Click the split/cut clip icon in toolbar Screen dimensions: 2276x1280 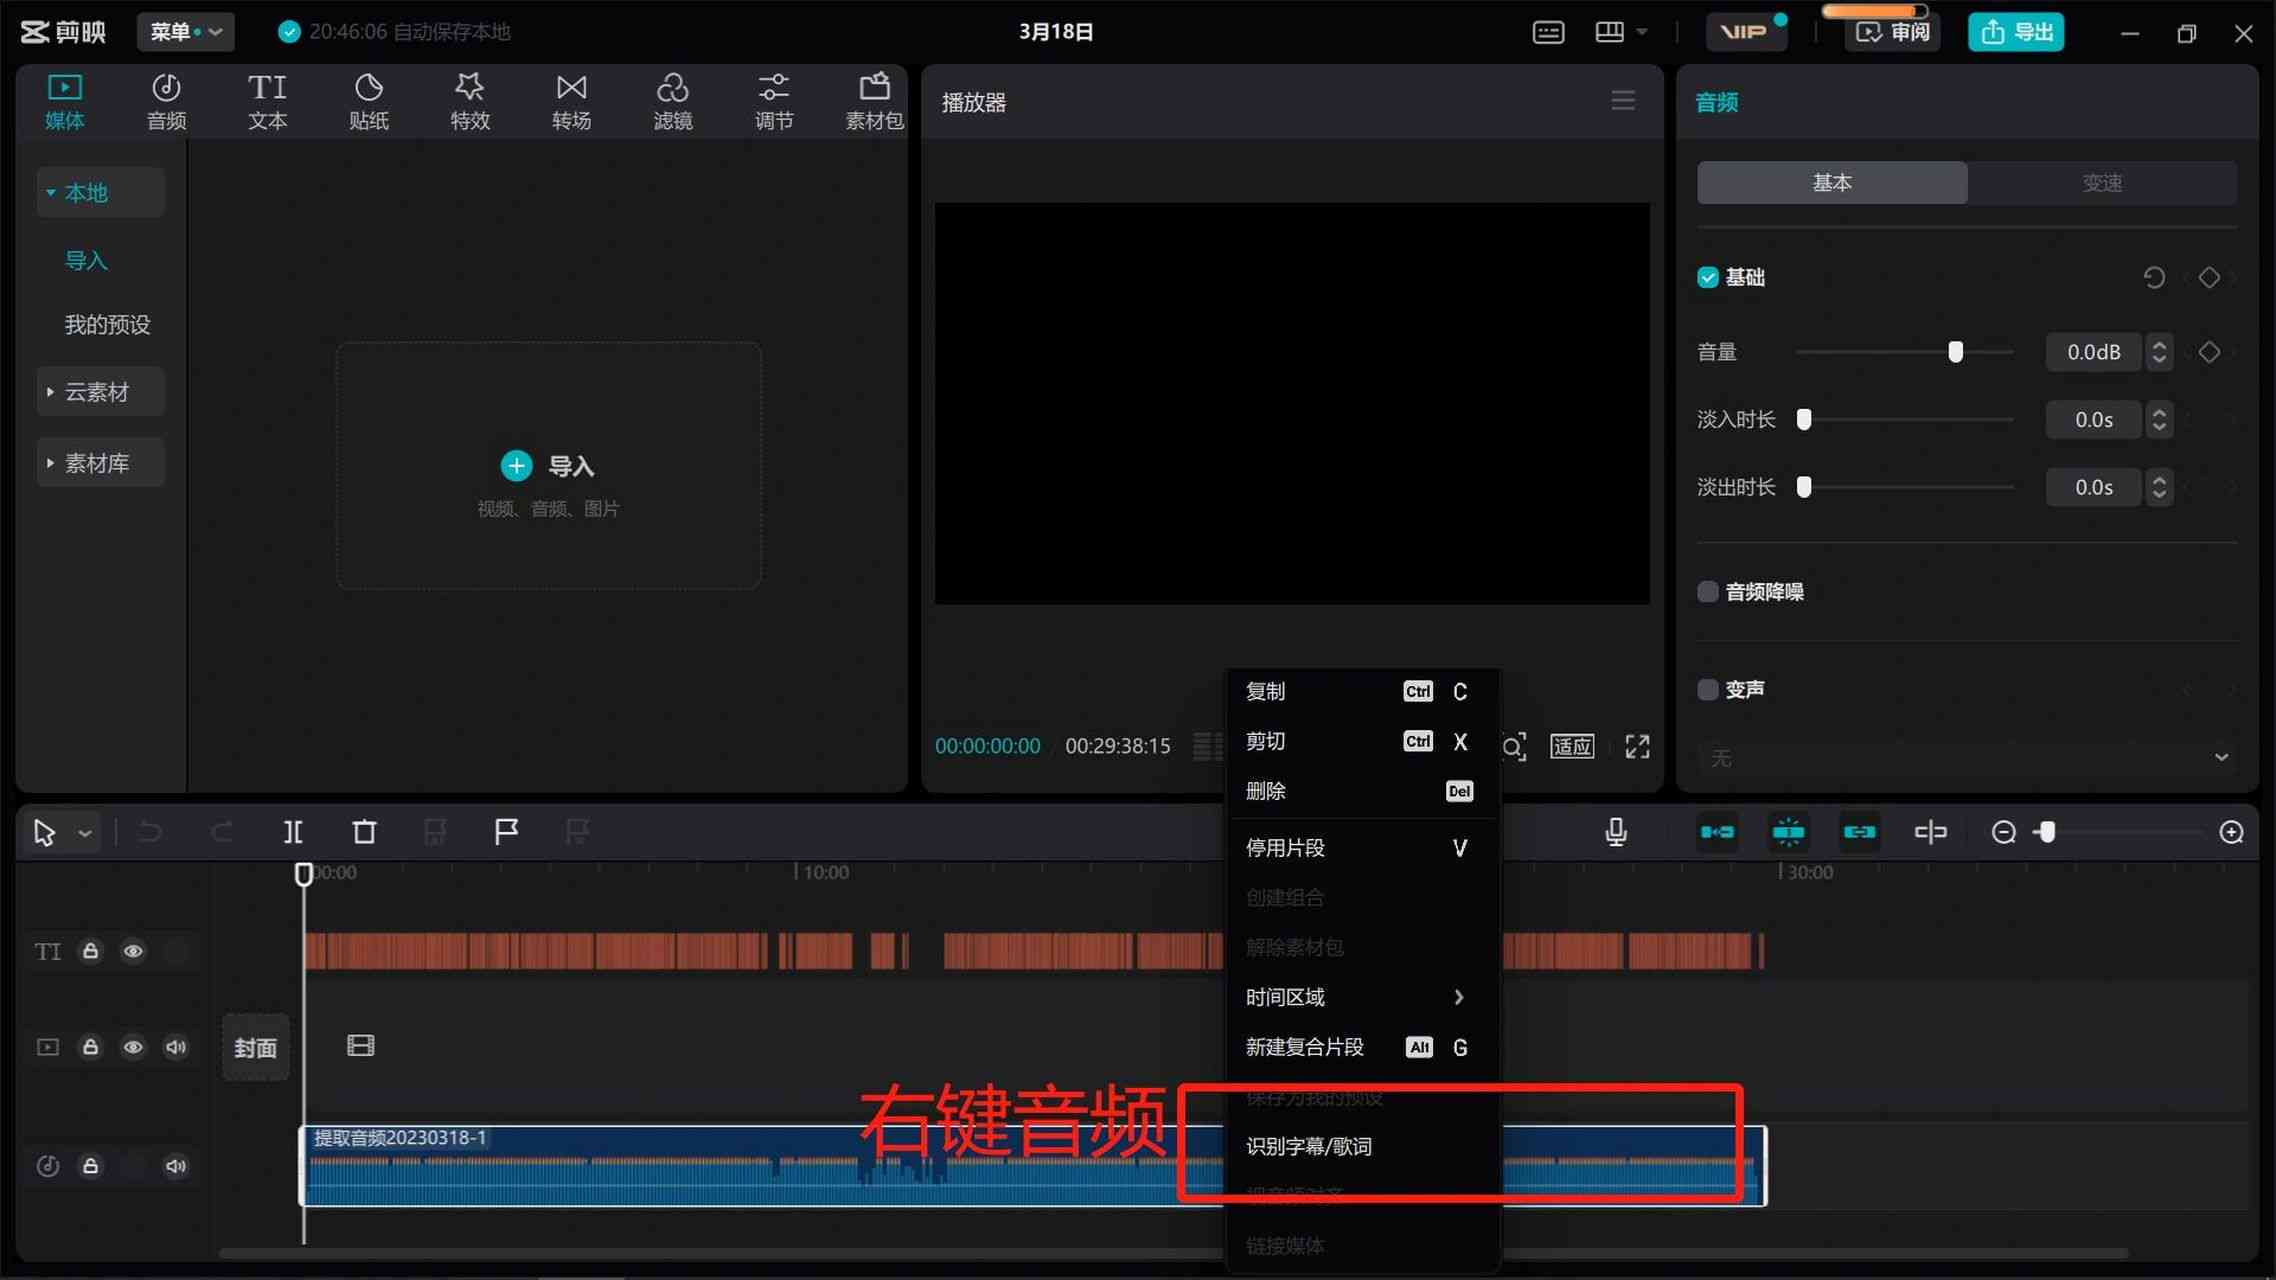291,831
